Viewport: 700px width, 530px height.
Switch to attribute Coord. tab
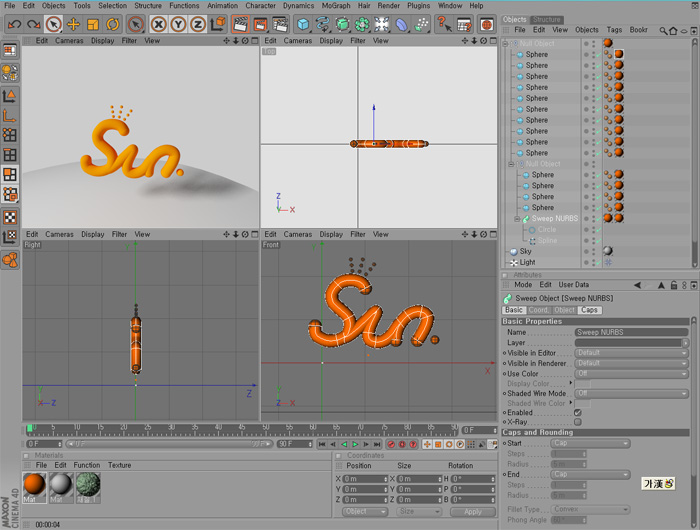[538, 310]
